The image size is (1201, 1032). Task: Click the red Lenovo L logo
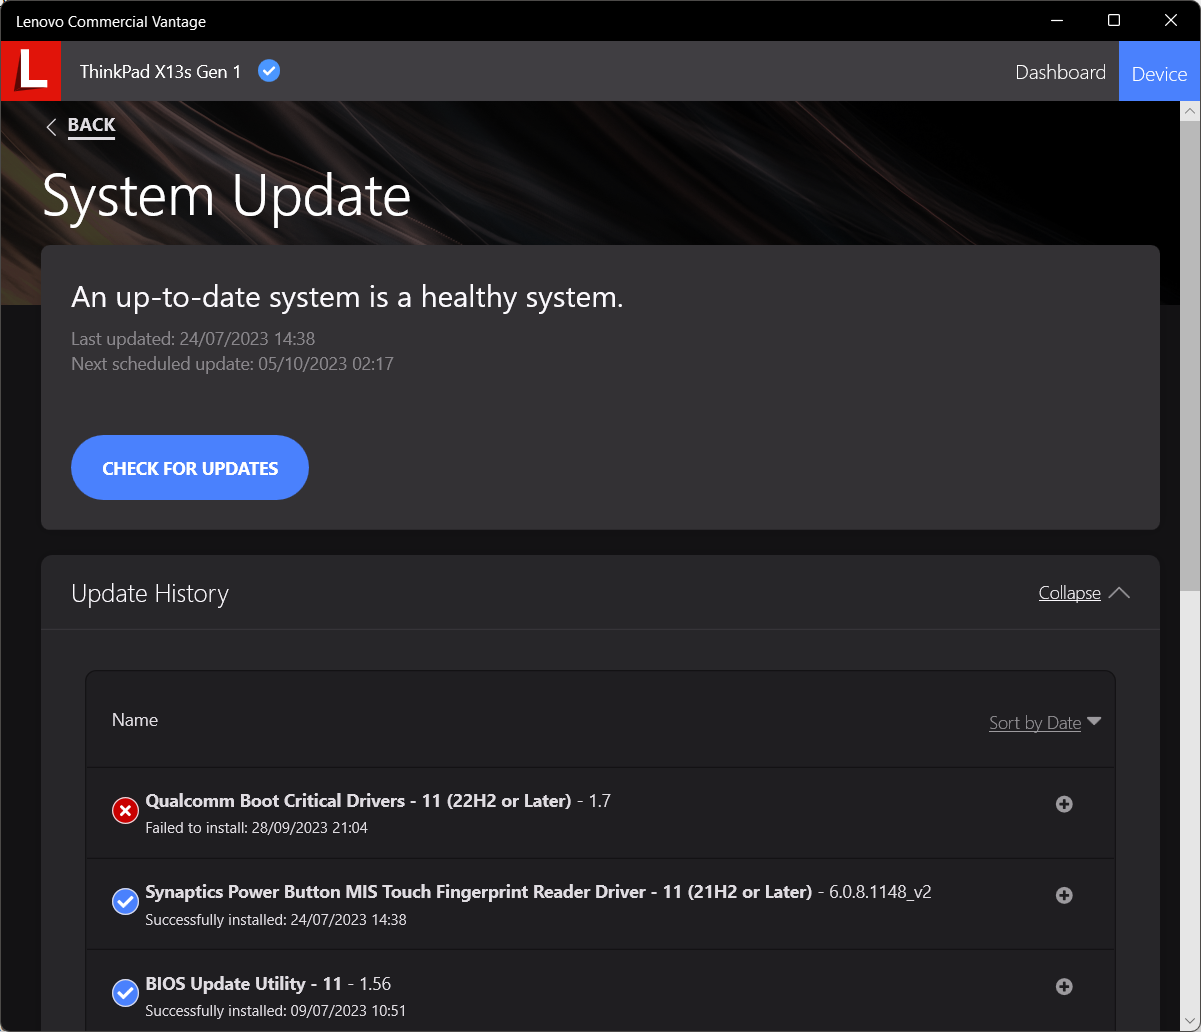tap(31, 71)
